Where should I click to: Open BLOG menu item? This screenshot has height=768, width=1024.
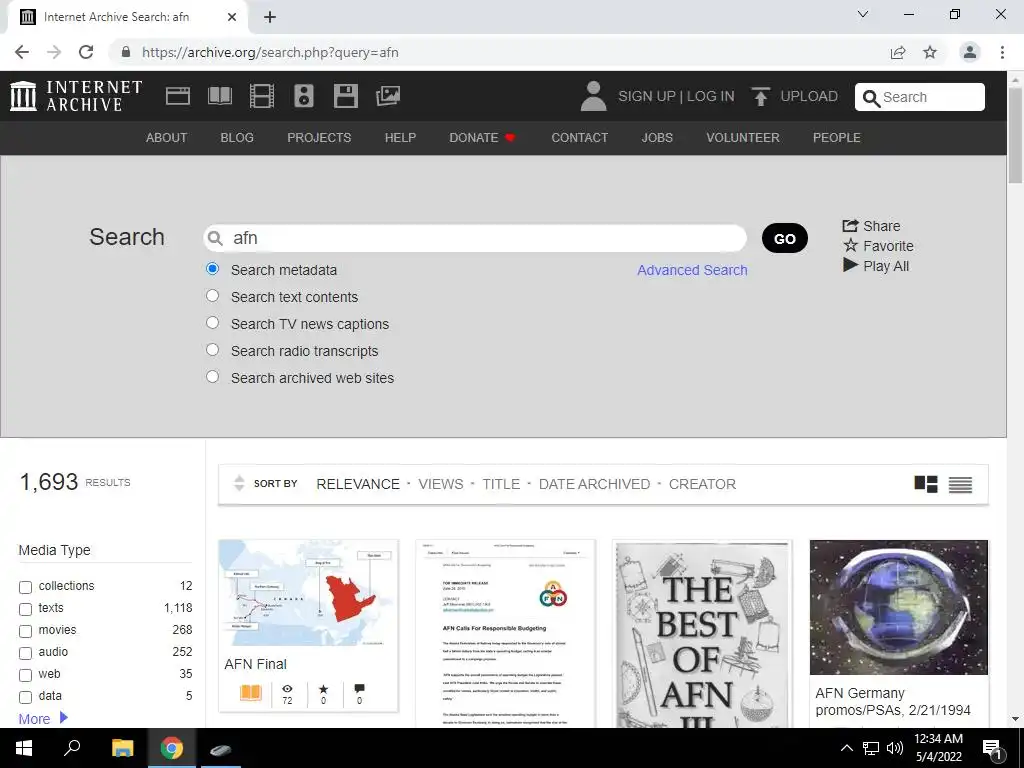click(x=237, y=138)
